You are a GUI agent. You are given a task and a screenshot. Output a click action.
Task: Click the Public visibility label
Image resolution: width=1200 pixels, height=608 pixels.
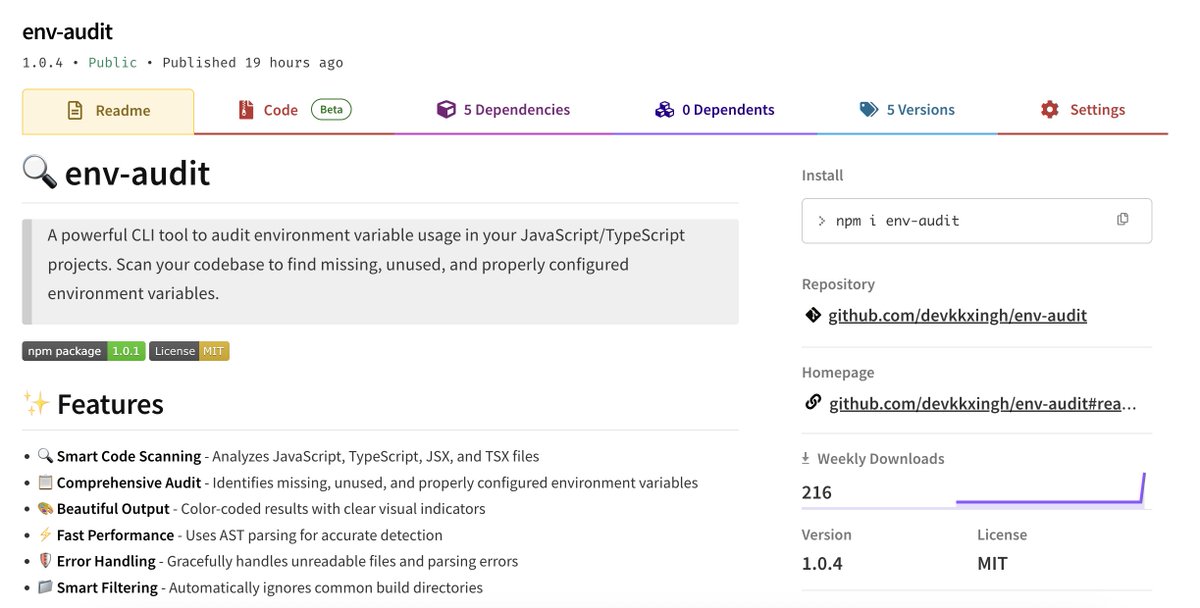[x=113, y=62]
